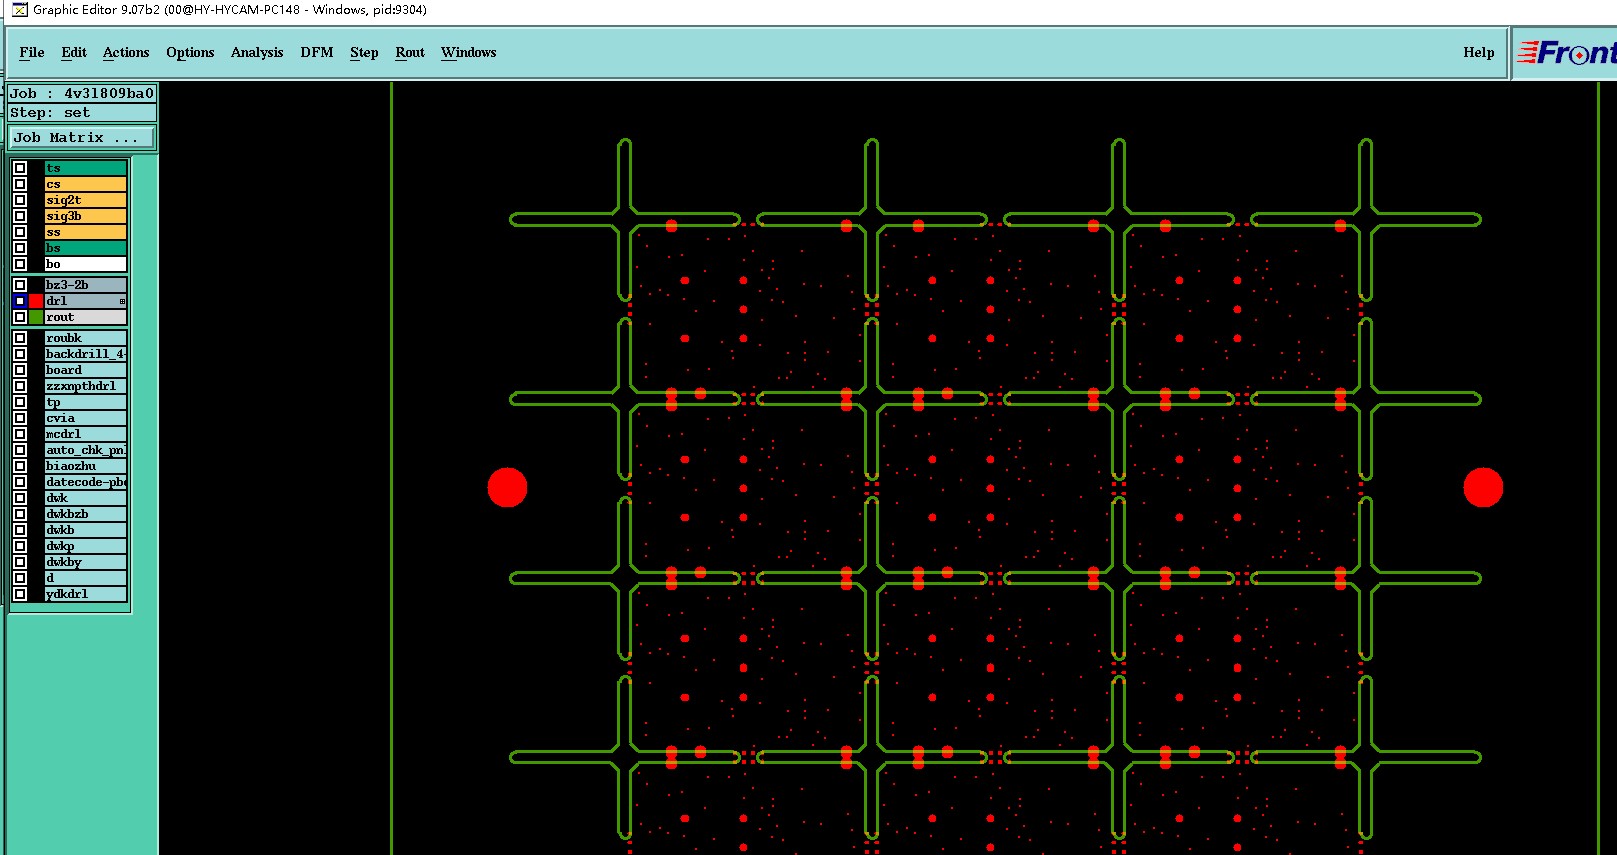Toggle the ss layer checkbox
The height and width of the screenshot is (855, 1617).
click(20, 232)
